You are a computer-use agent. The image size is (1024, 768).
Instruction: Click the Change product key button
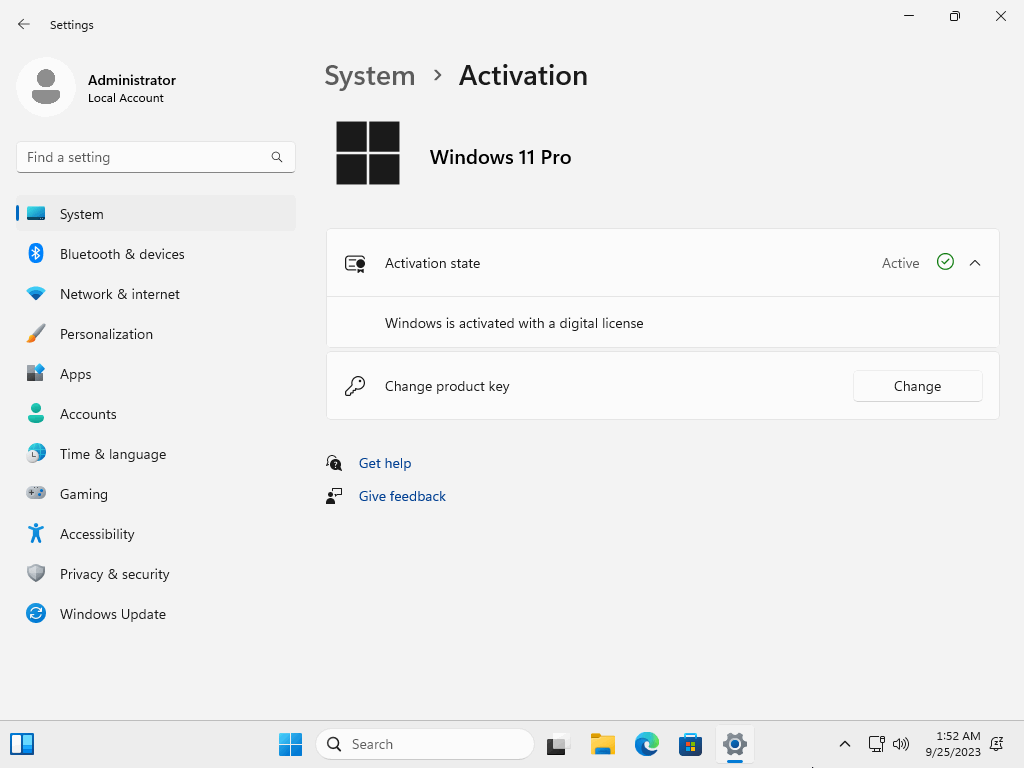click(x=918, y=386)
